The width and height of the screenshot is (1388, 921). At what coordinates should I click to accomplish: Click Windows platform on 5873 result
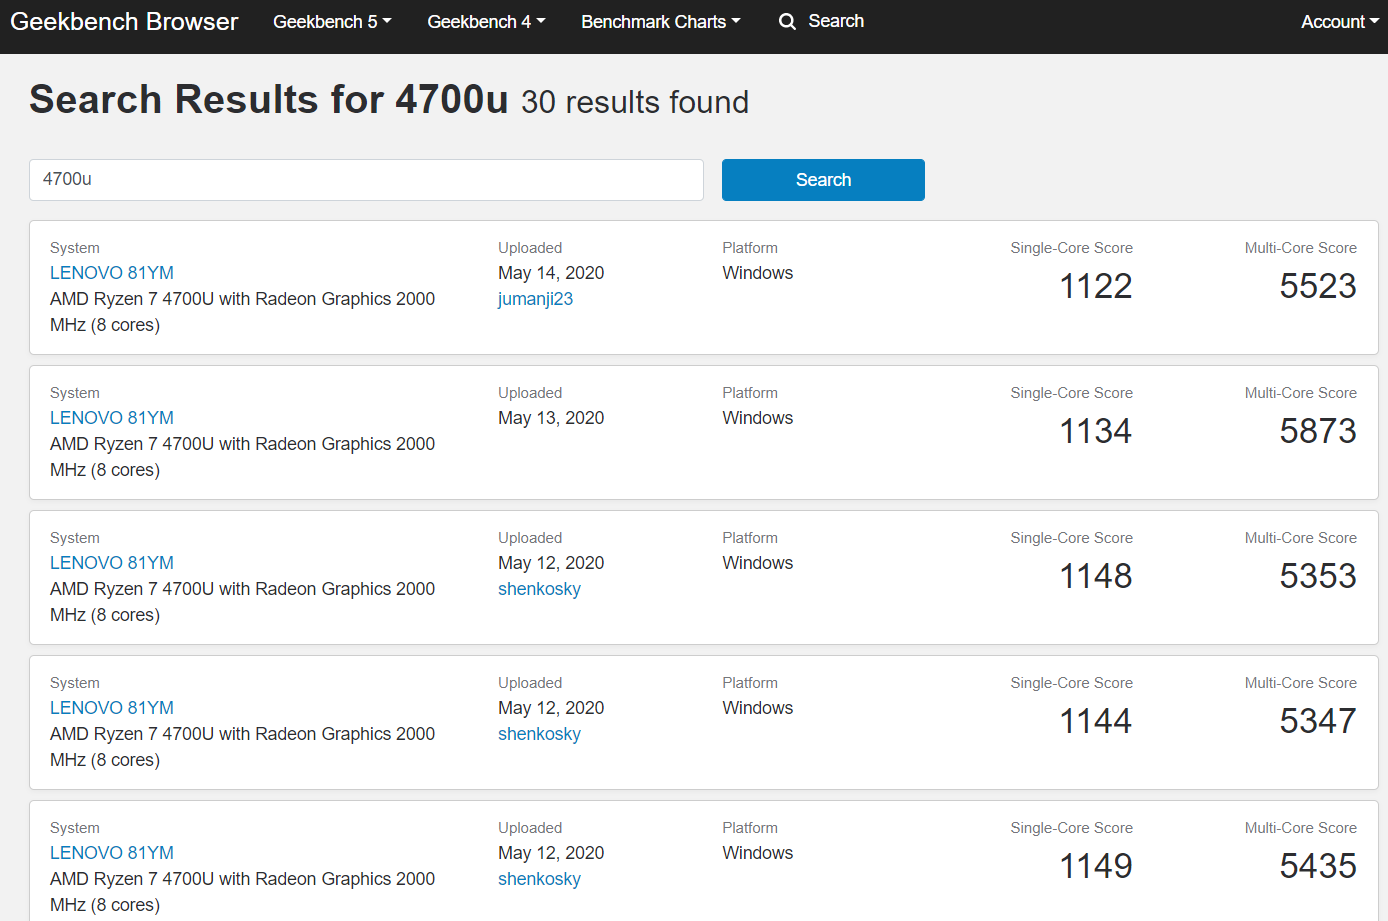758,418
